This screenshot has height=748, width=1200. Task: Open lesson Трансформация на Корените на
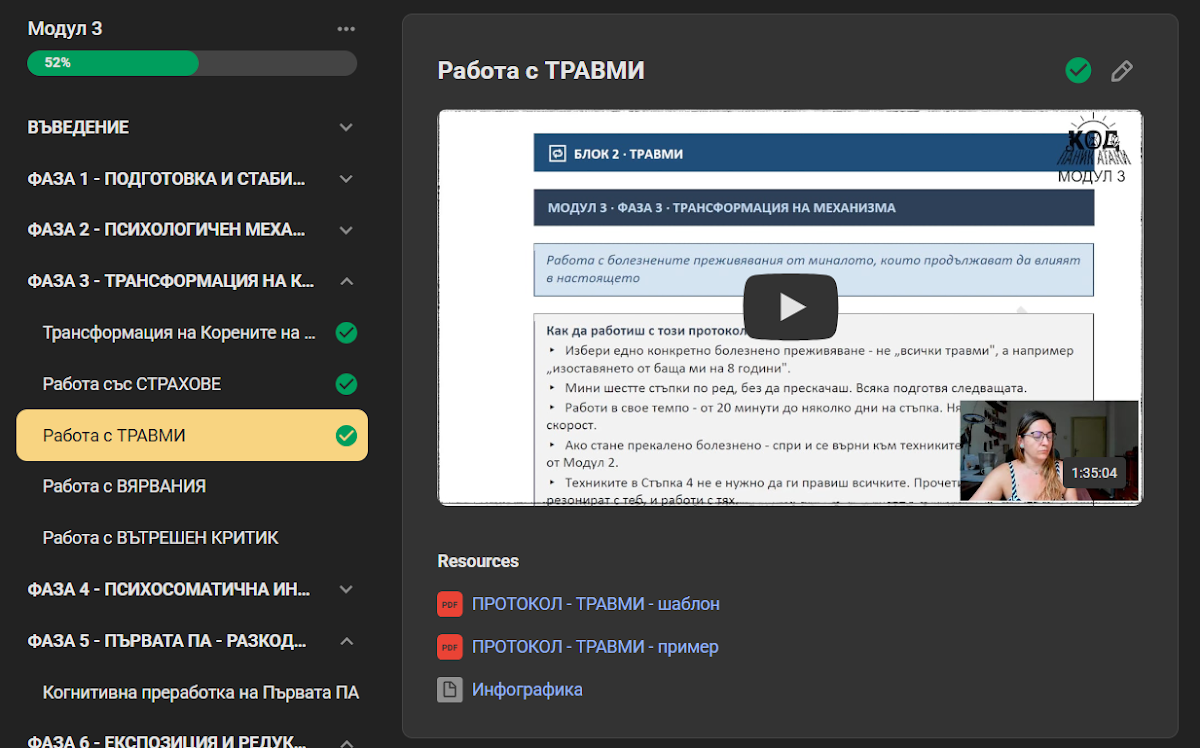point(179,332)
